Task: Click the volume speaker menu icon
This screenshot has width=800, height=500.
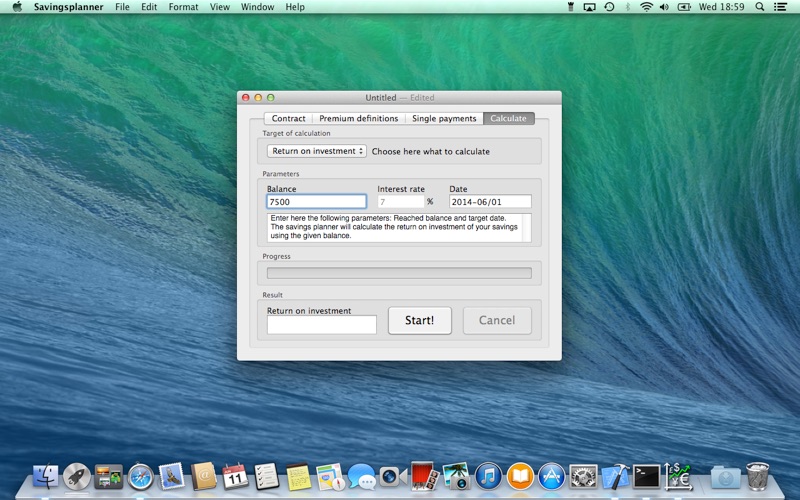Action: pyautogui.click(x=664, y=7)
